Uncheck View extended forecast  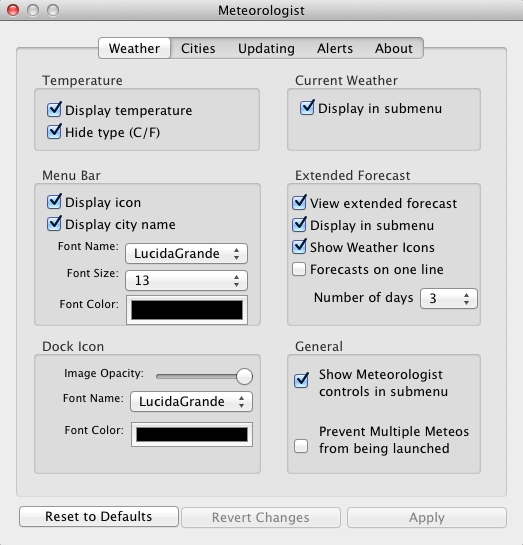coord(299,202)
